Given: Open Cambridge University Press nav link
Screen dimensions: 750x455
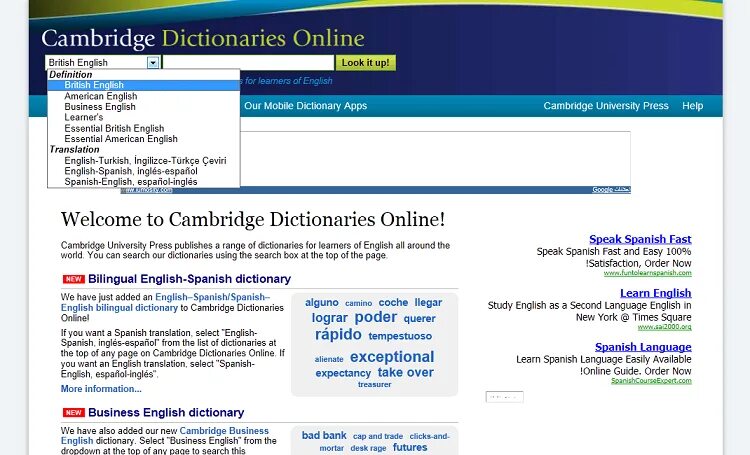Looking at the screenshot, I should pyautogui.click(x=606, y=106).
